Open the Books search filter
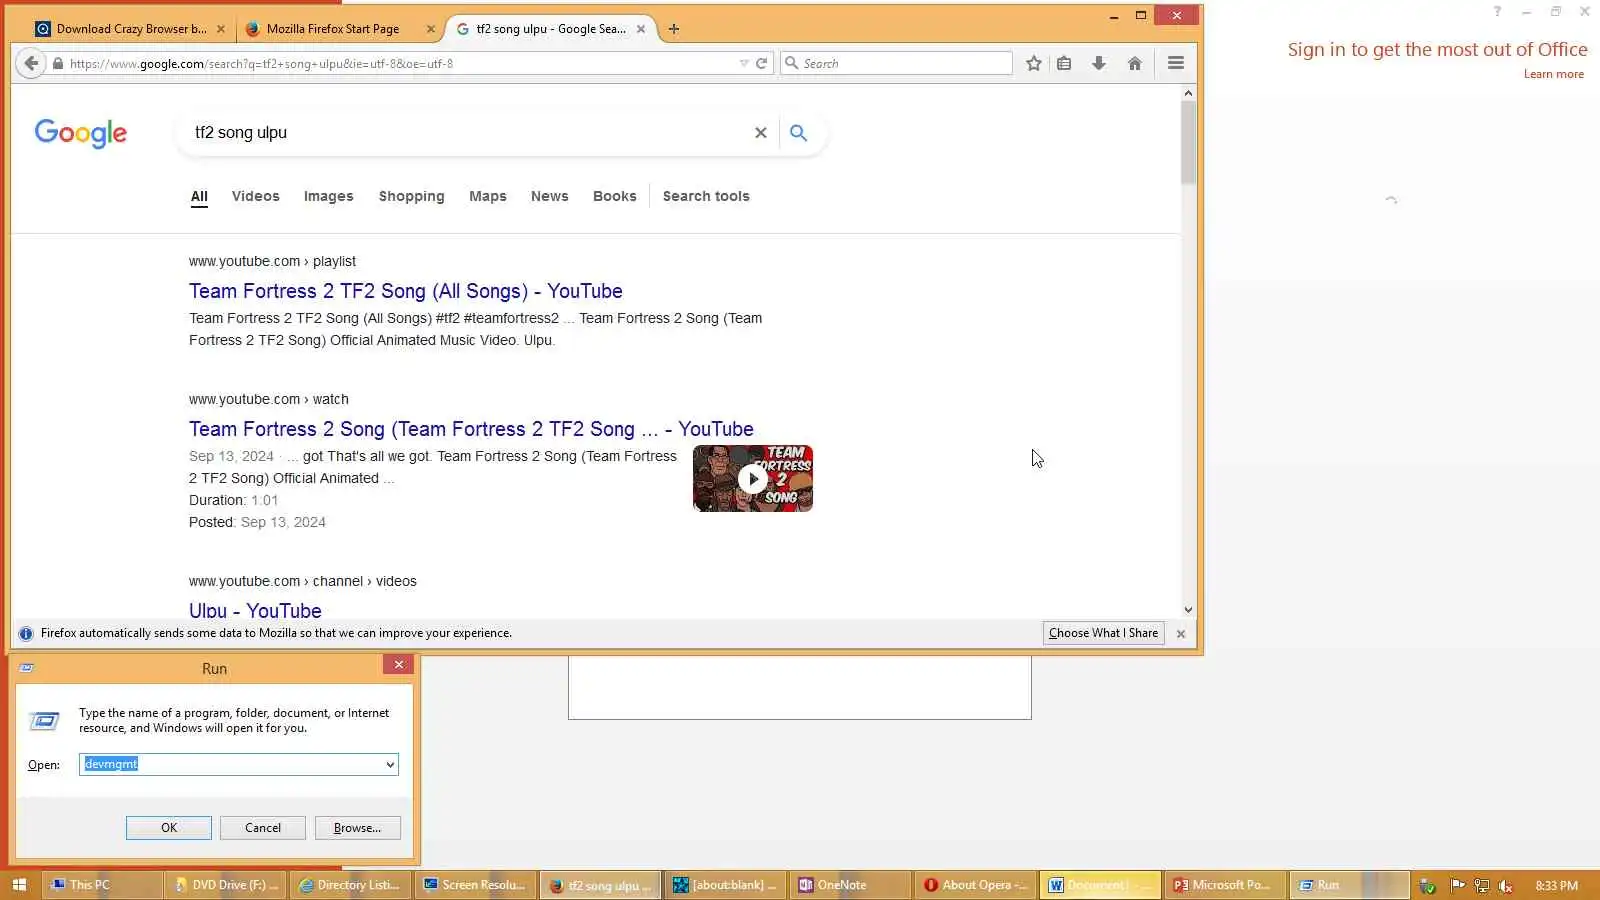This screenshot has width=1600, height=900. coord(615,196)
